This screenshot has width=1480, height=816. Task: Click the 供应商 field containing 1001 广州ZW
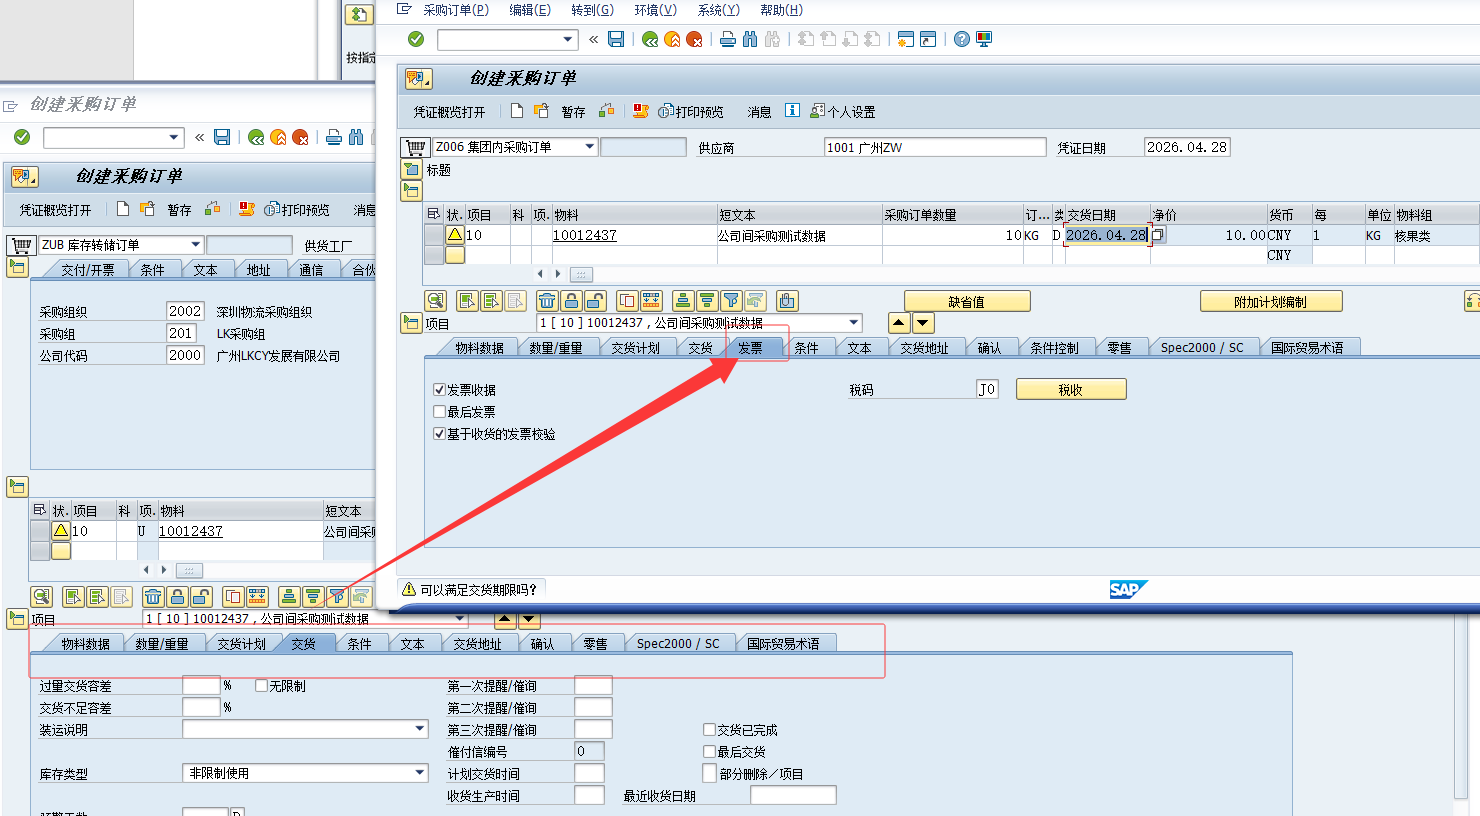point(934,147)
